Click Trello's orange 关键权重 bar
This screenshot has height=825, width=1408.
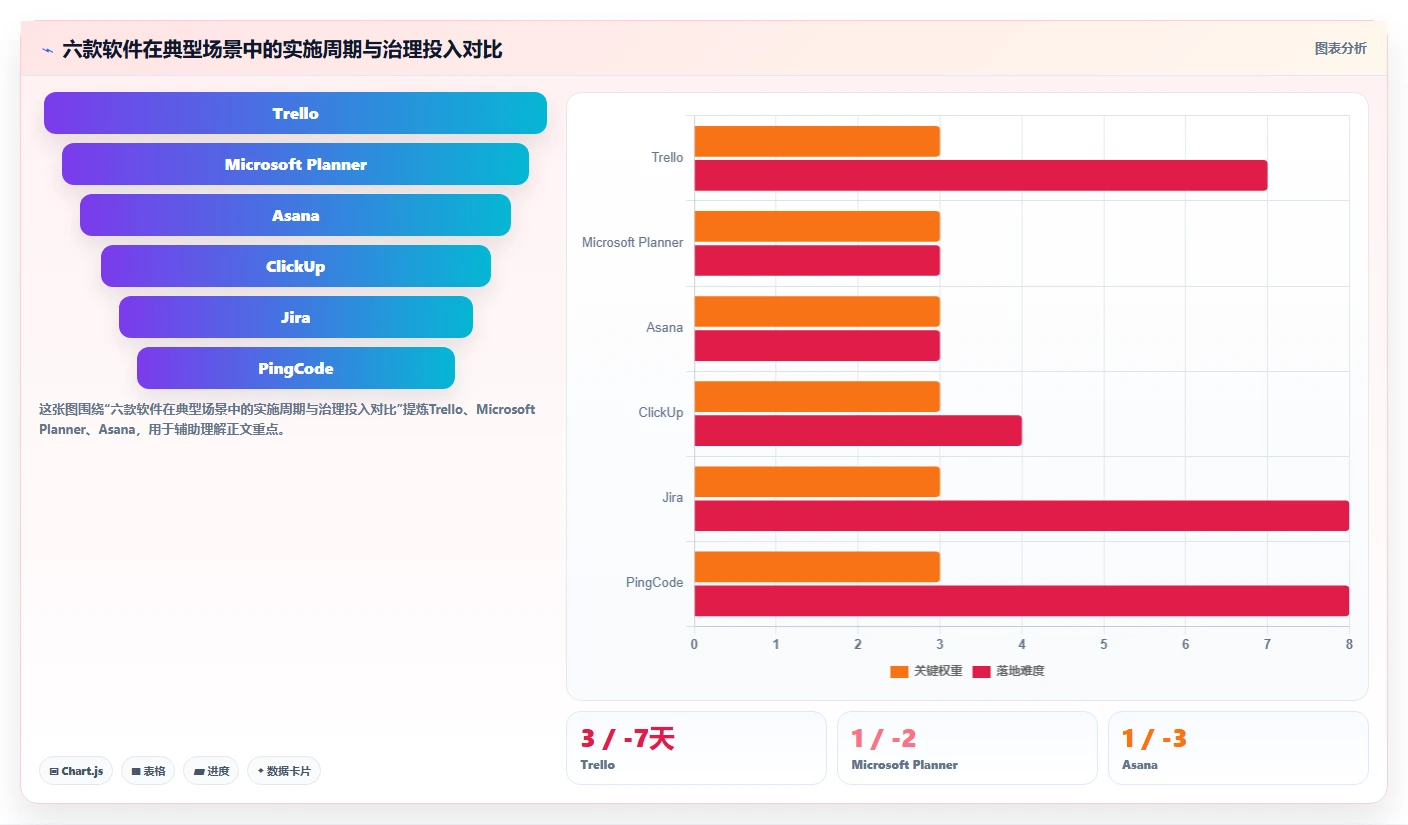pyautogui.click(x=817, y=141)
